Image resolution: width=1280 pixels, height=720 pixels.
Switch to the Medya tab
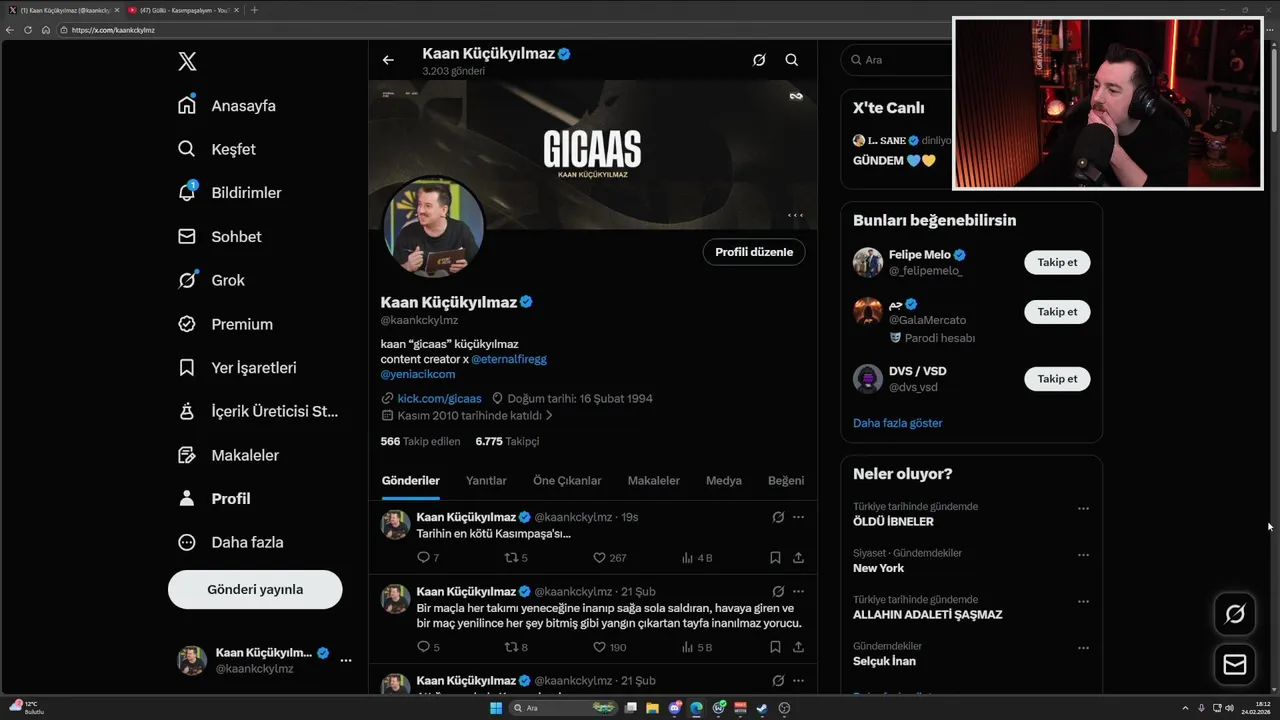click(724, 481)
